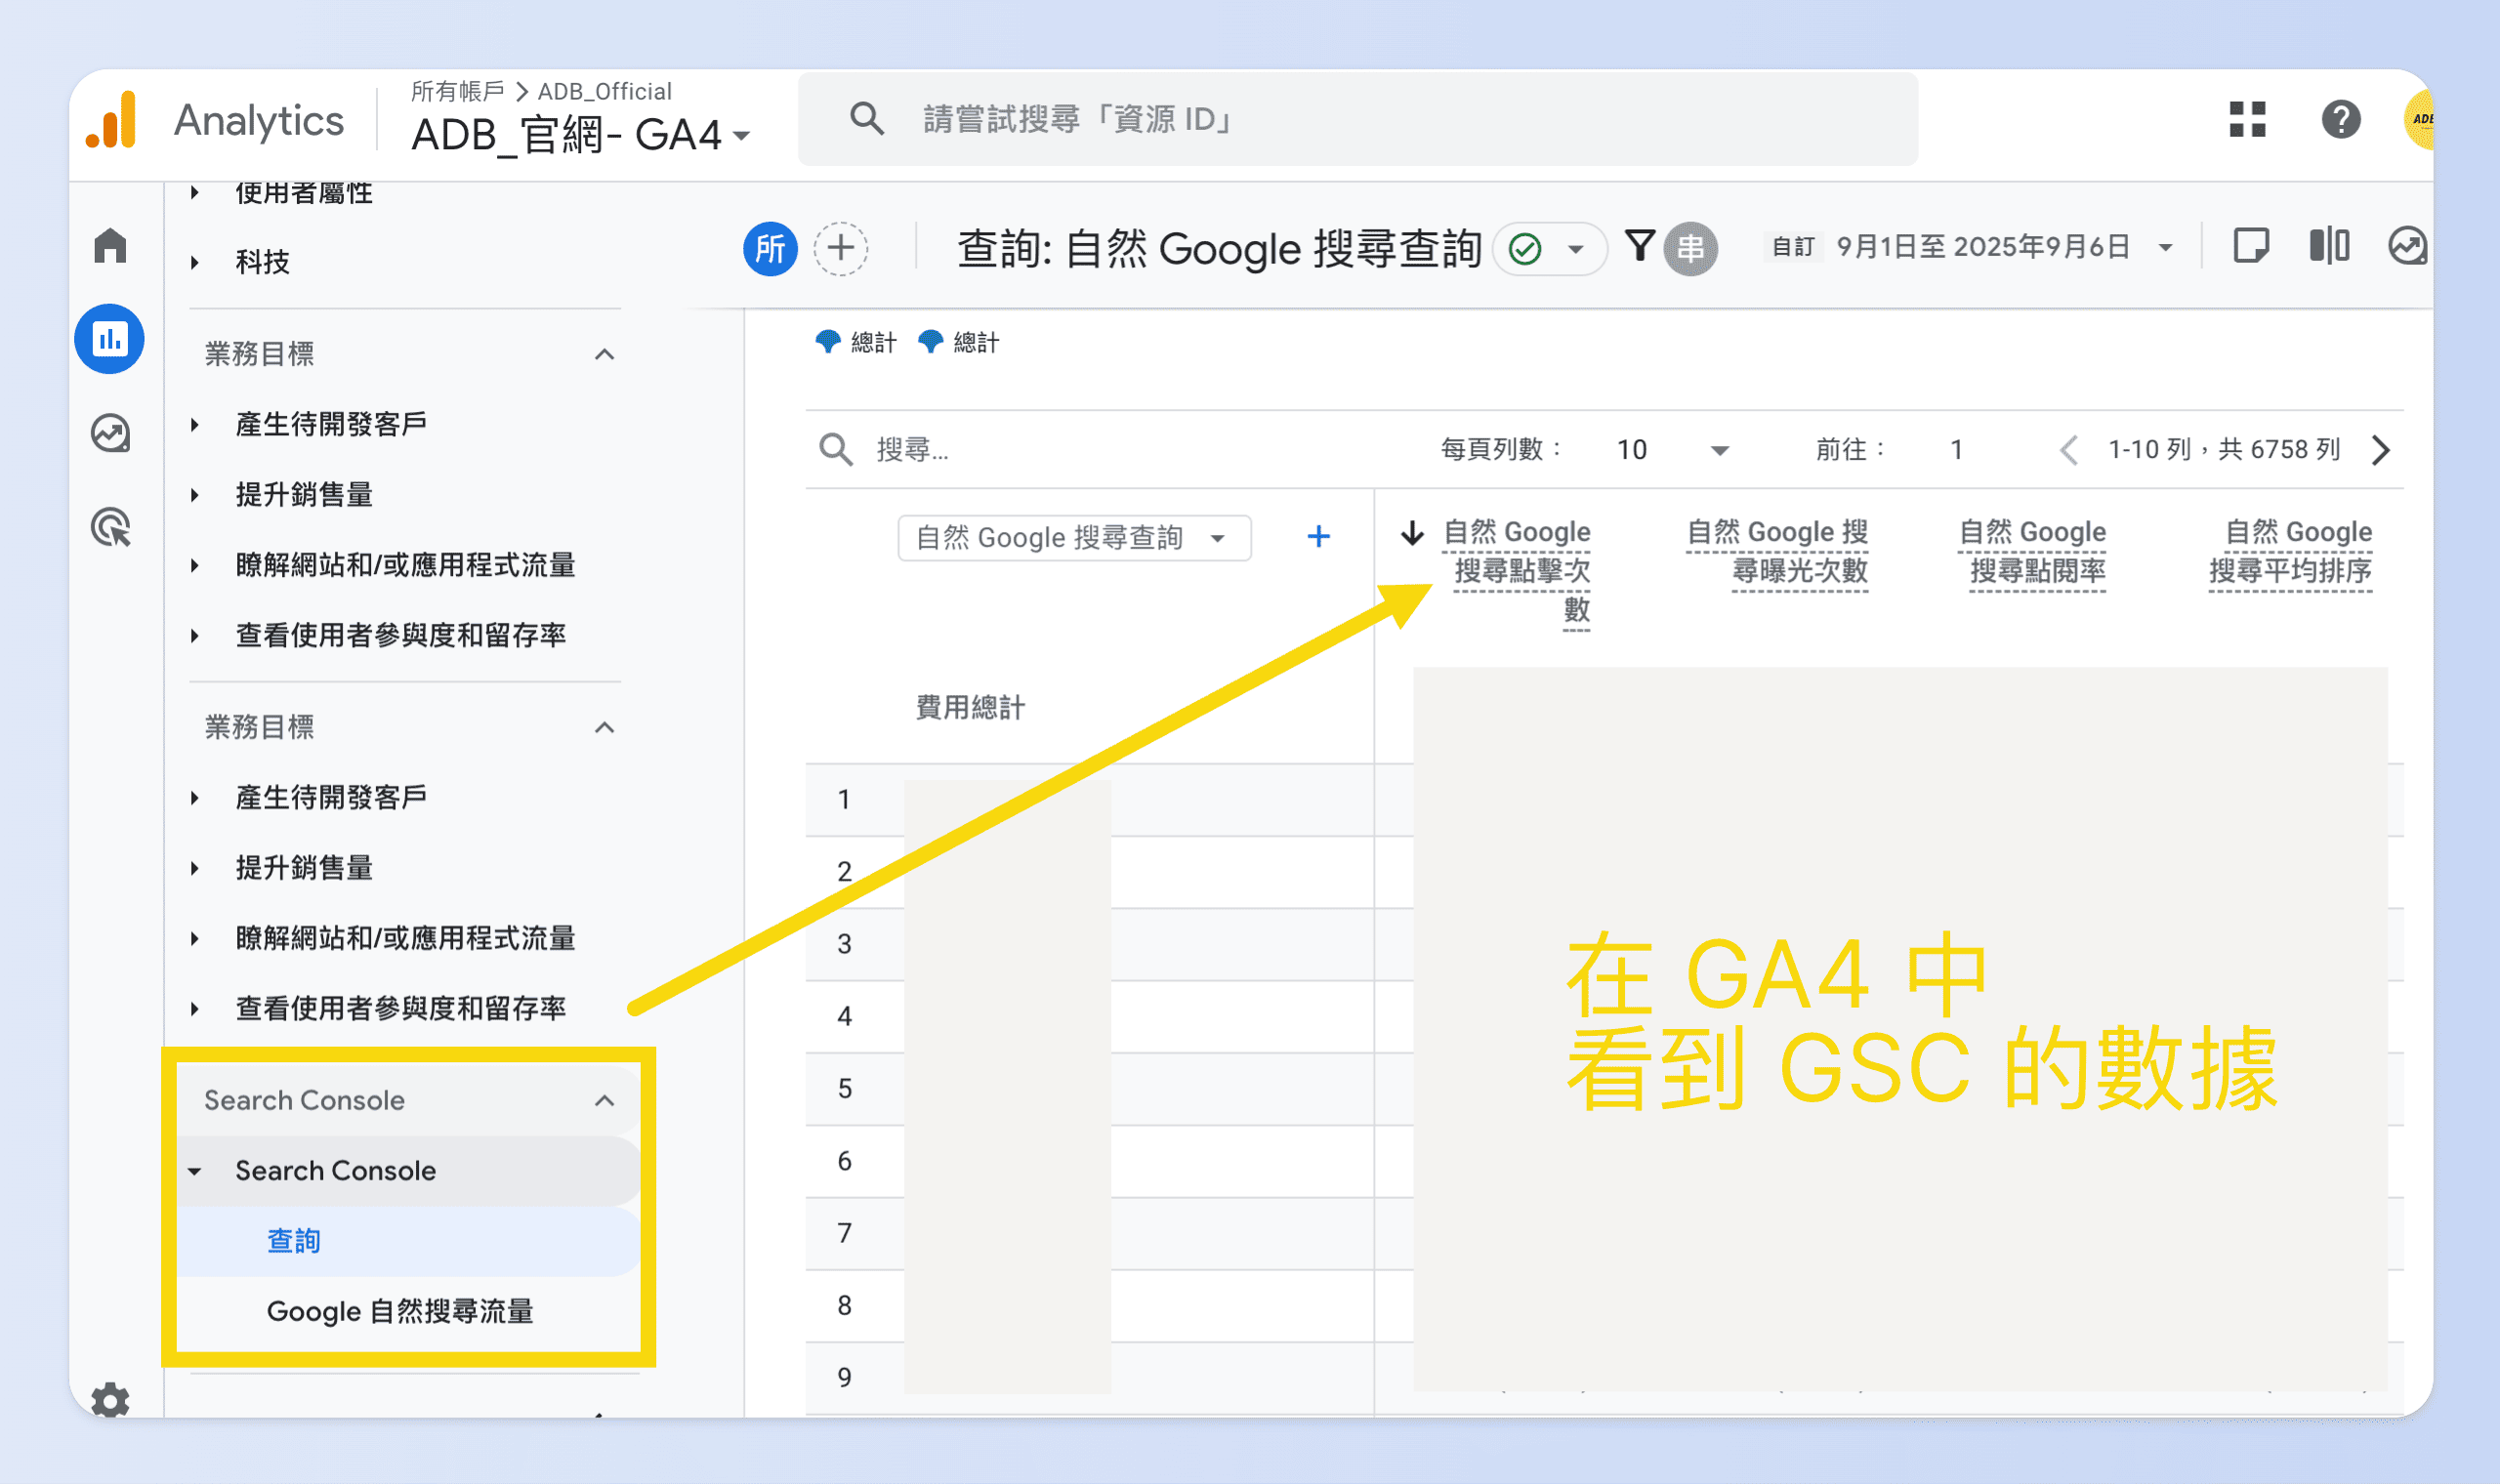The width and height of the screenshot is (2500, 1484).
Task: Open the comparison editor icon
Action: coord(2330,245)
